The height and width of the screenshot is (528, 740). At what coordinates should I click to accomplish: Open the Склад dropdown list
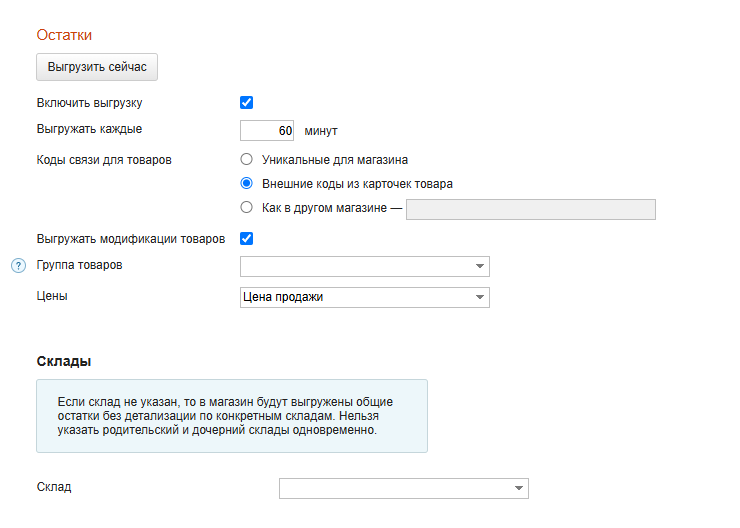[x=403, y=488]
